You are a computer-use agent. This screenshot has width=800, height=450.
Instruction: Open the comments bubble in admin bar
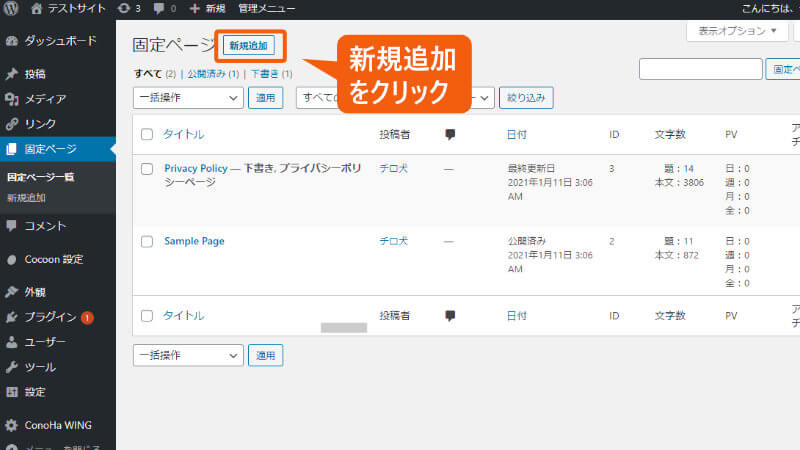pyautogui.click(x=159, y=8)
